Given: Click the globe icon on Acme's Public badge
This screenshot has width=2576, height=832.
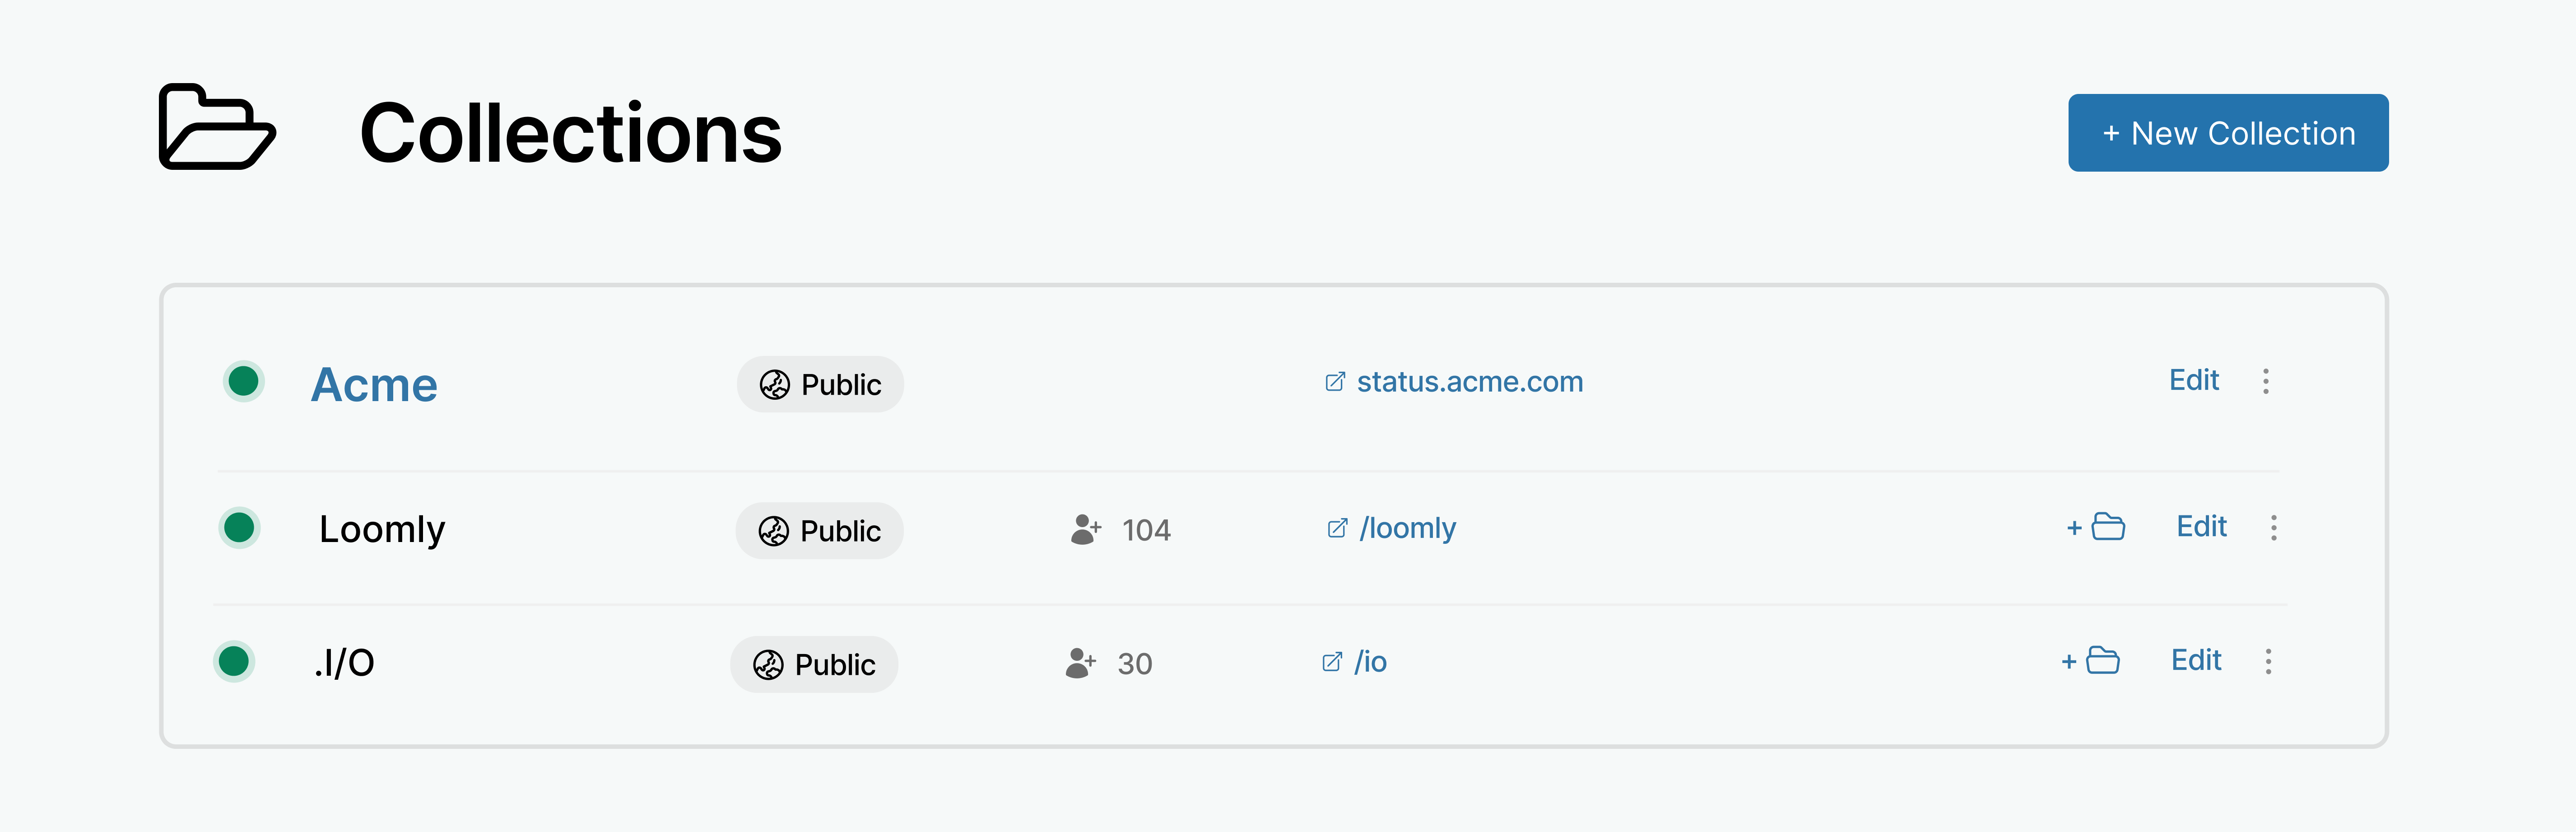Looking at the screenshot, I should coord(775,384).
